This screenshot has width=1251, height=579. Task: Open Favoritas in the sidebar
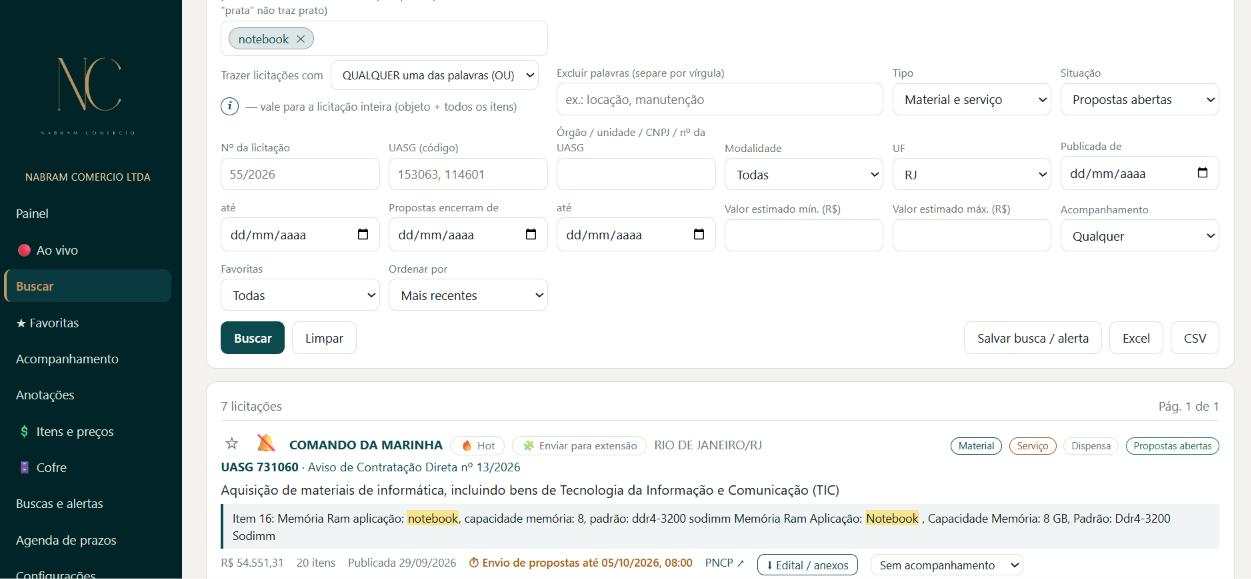[47, 323]
